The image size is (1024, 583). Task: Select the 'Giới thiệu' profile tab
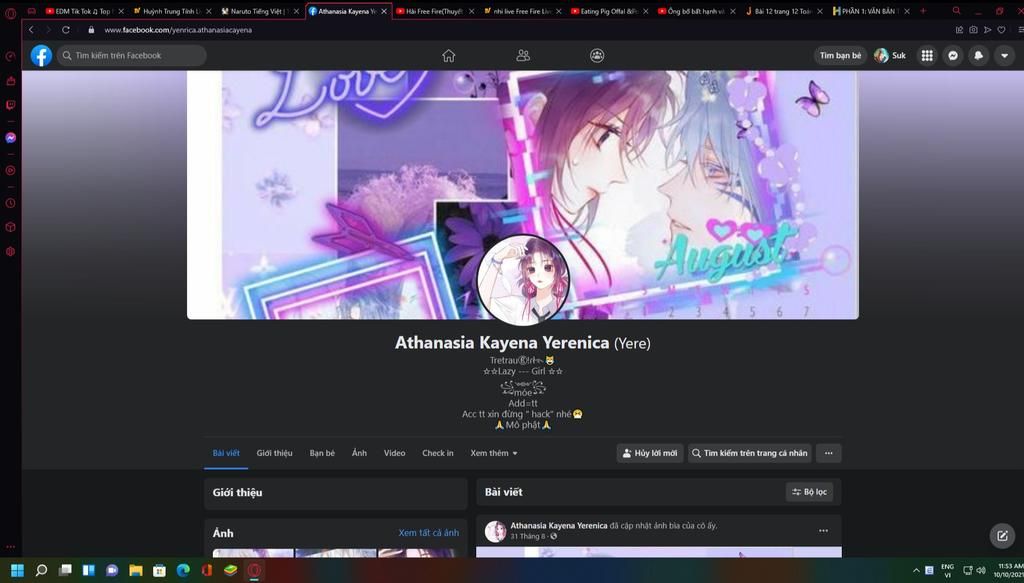[x=274, y=453]
